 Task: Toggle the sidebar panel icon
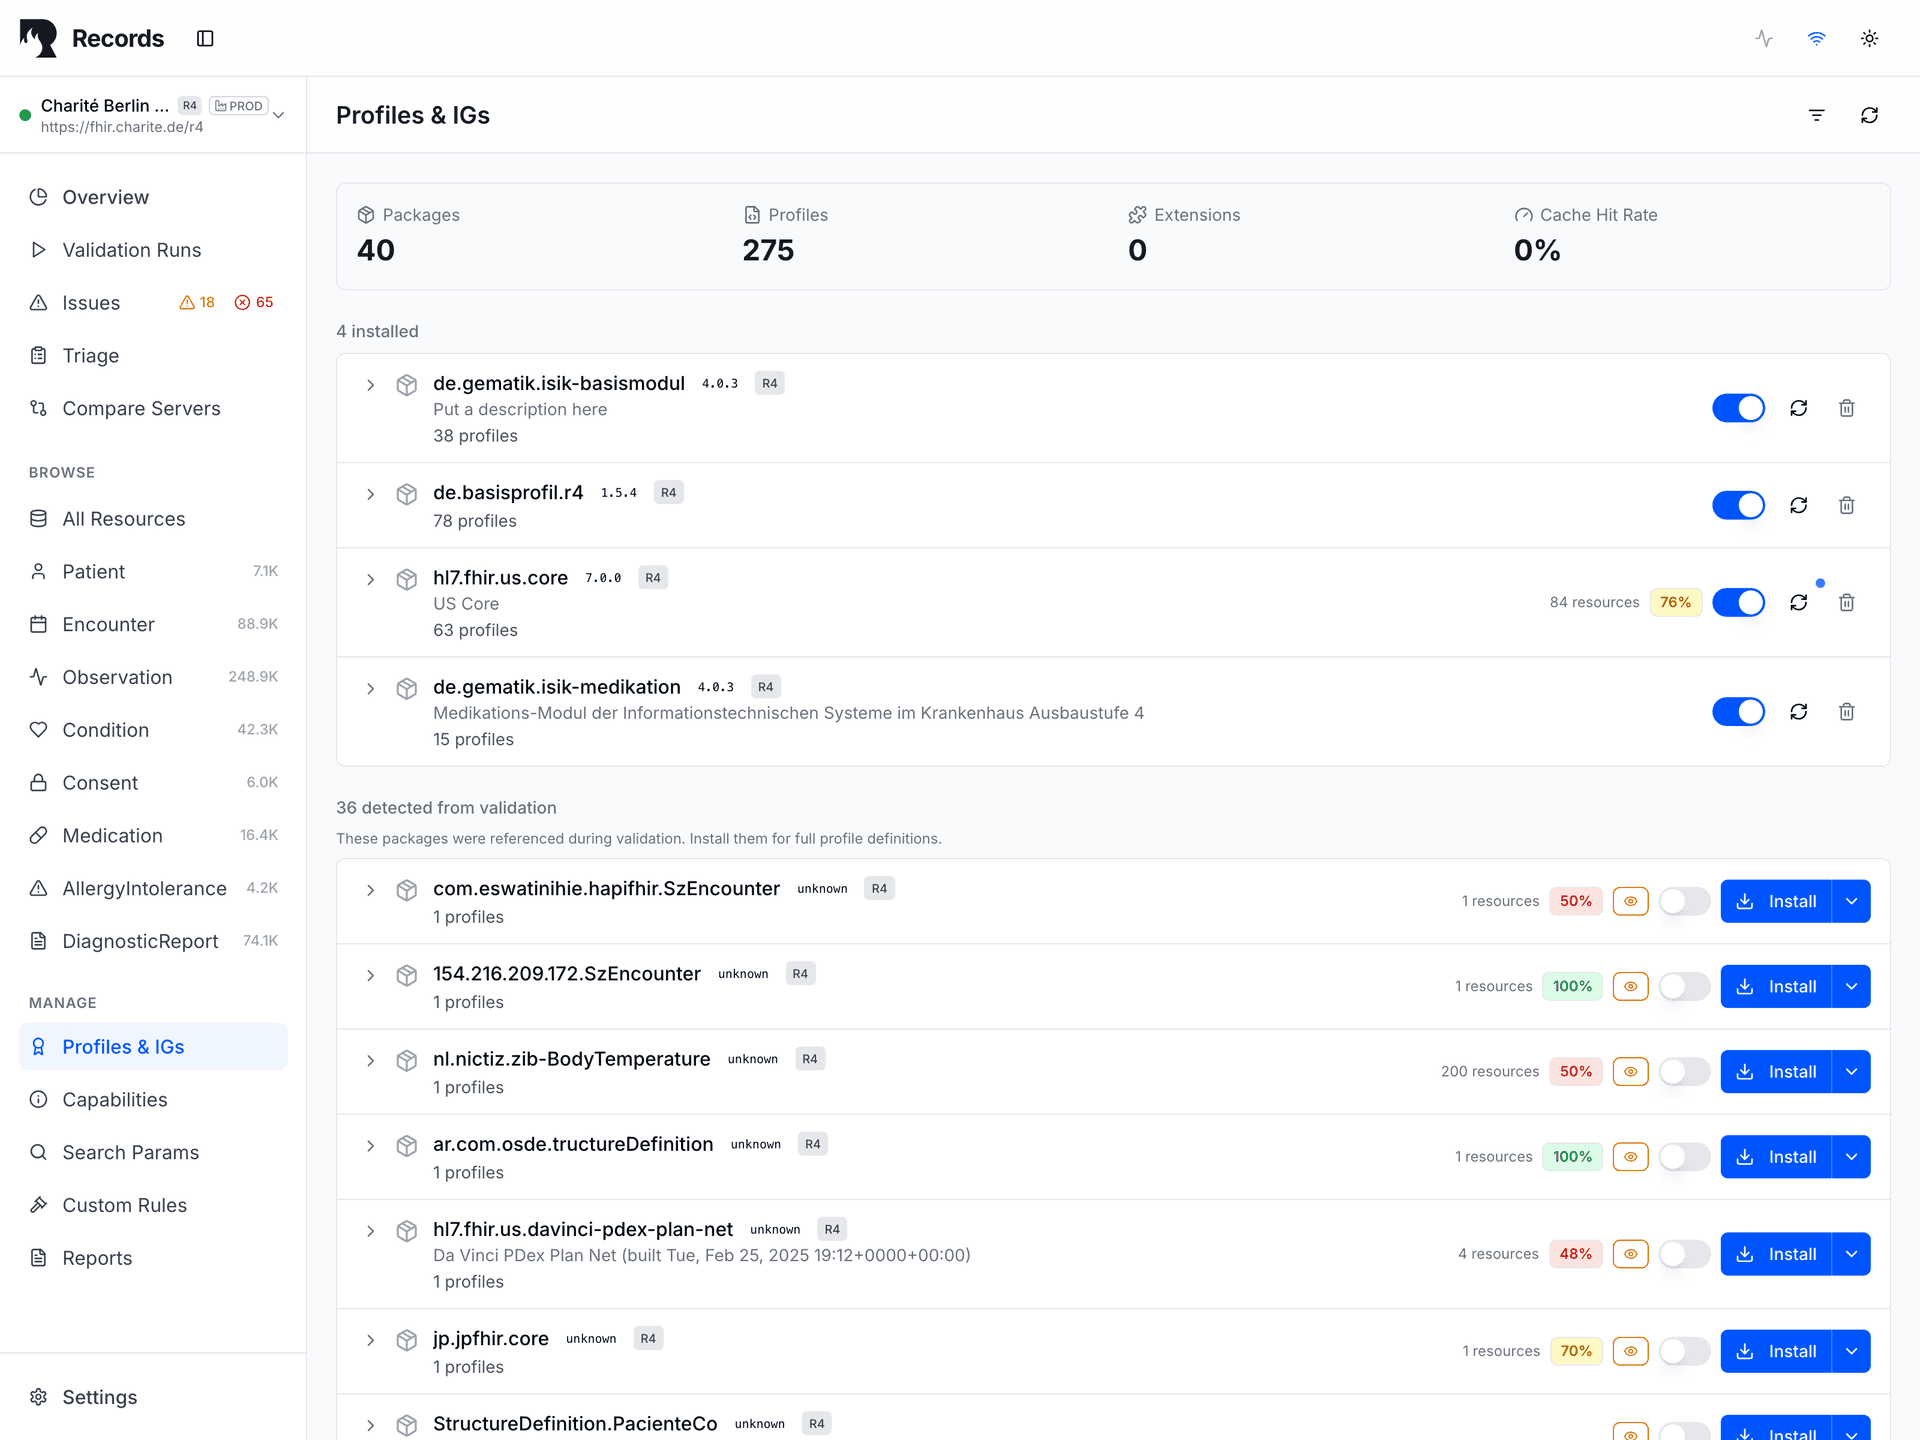[x=205, y=38]
